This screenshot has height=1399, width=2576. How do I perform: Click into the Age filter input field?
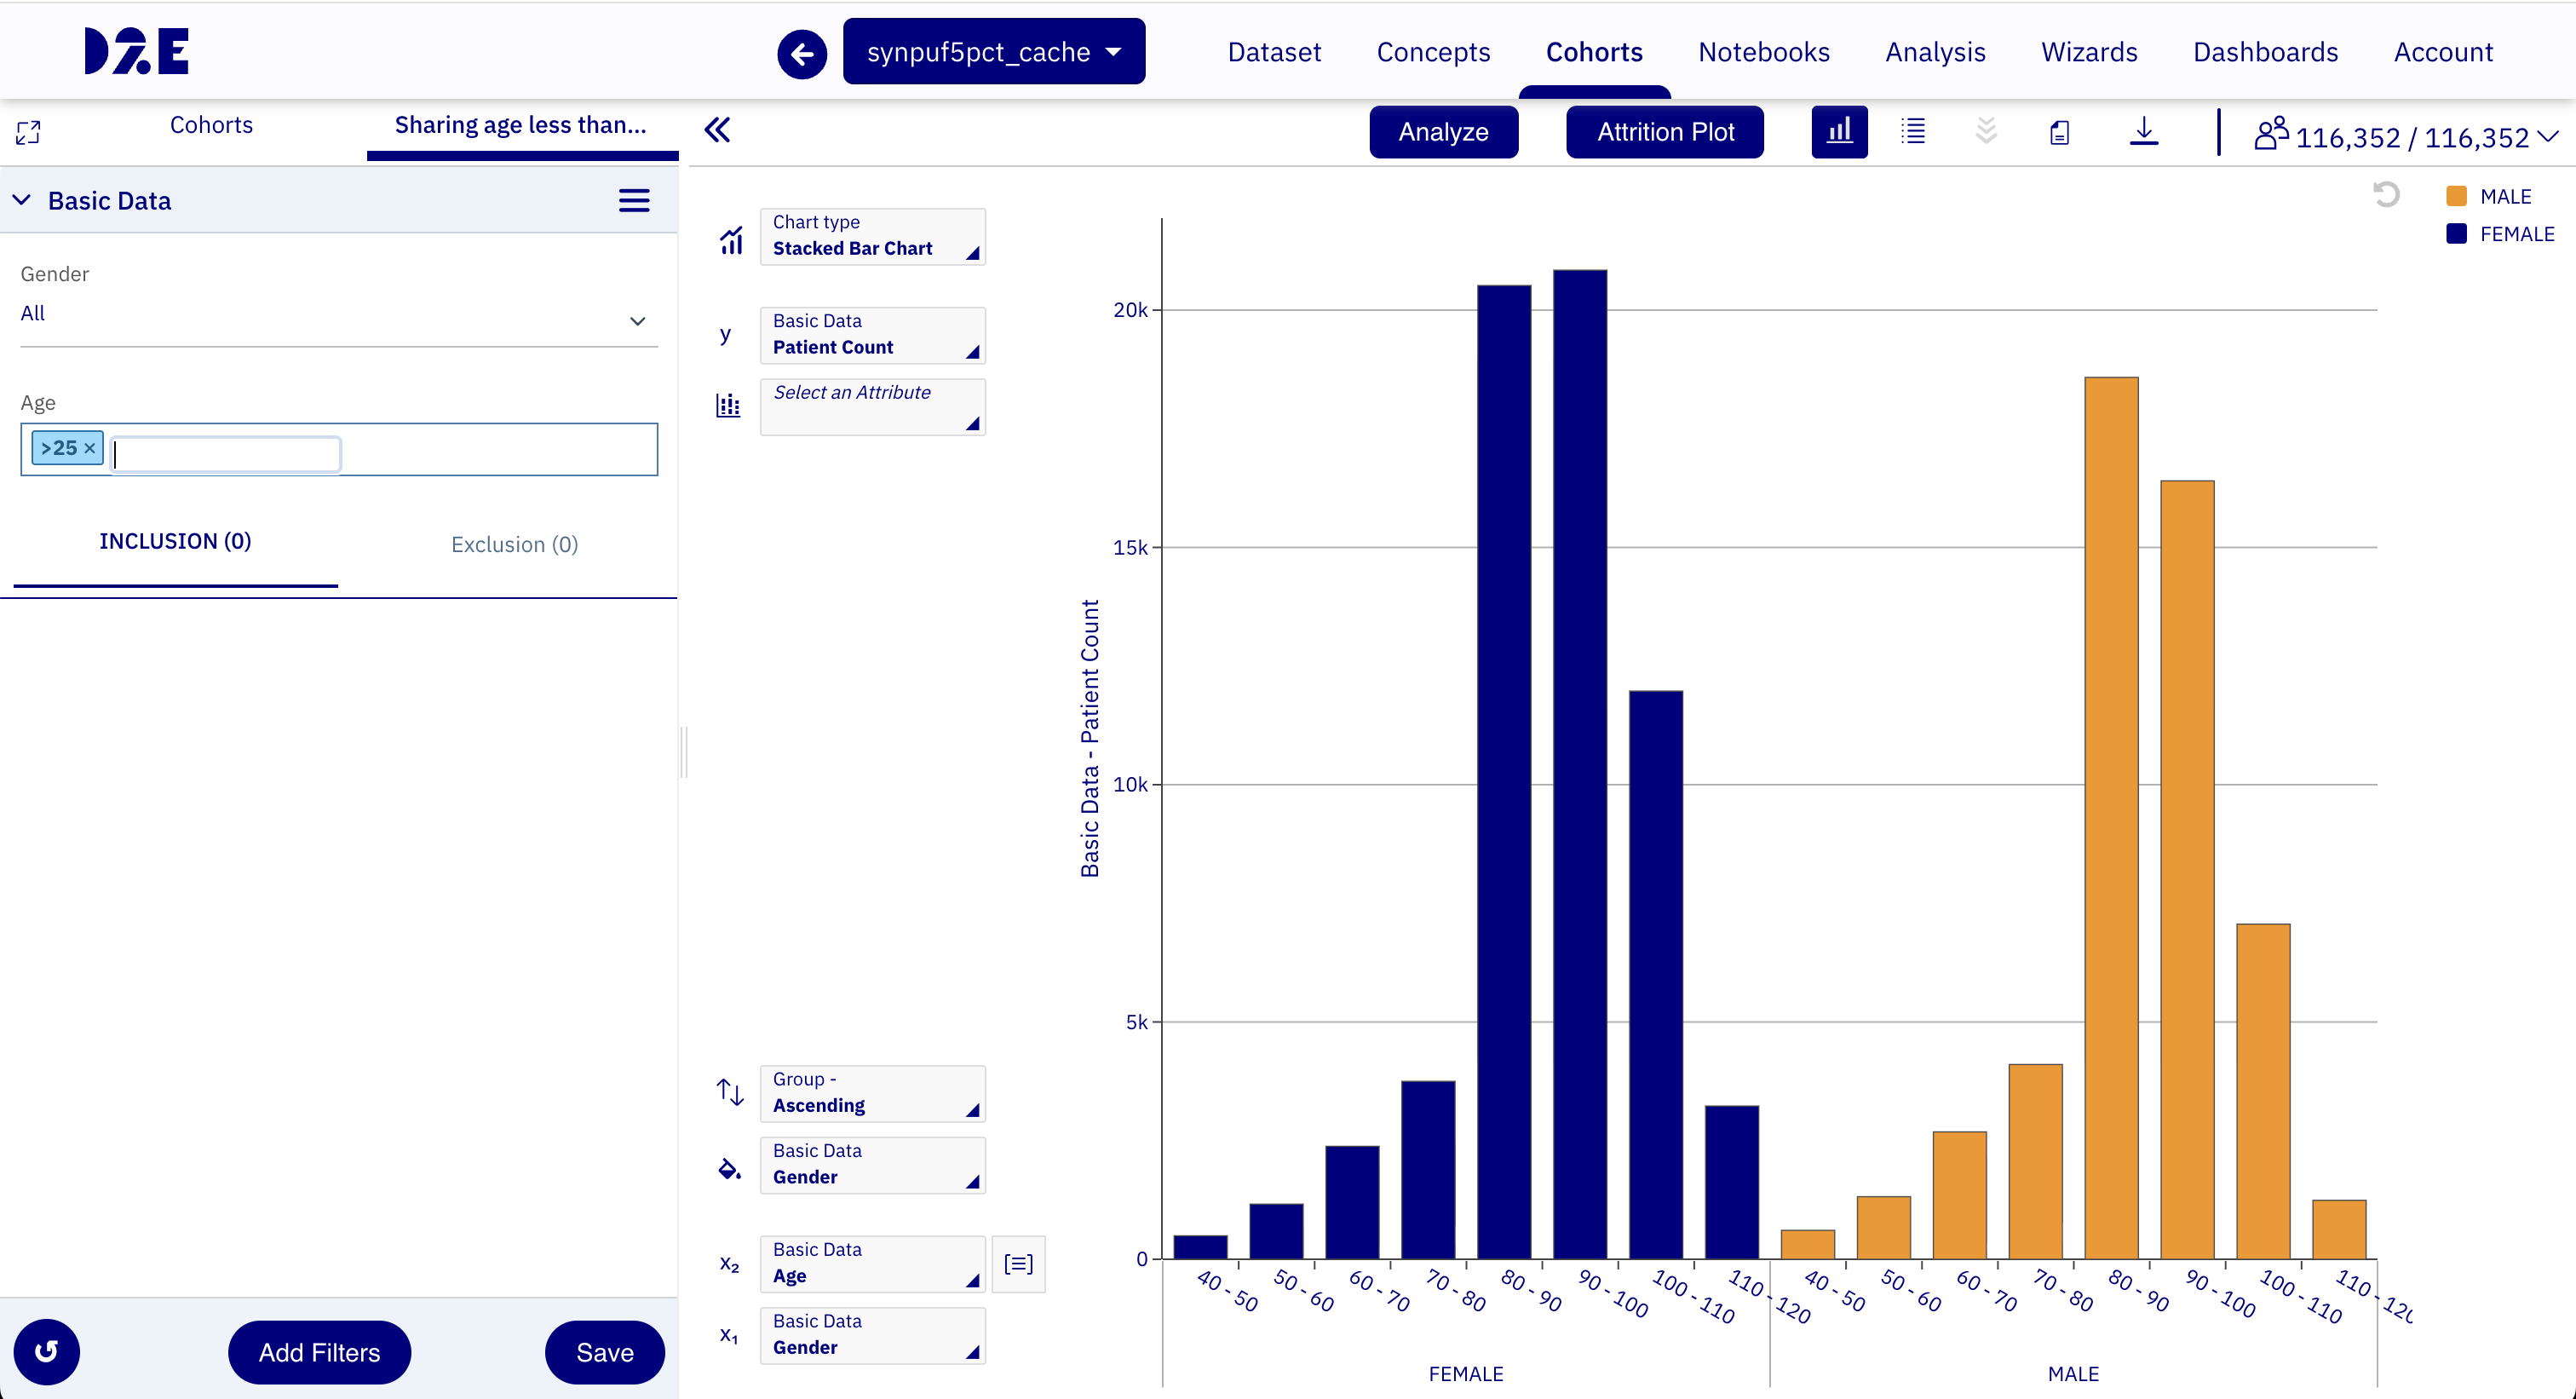pyautogui.click(x=226, y=453)
